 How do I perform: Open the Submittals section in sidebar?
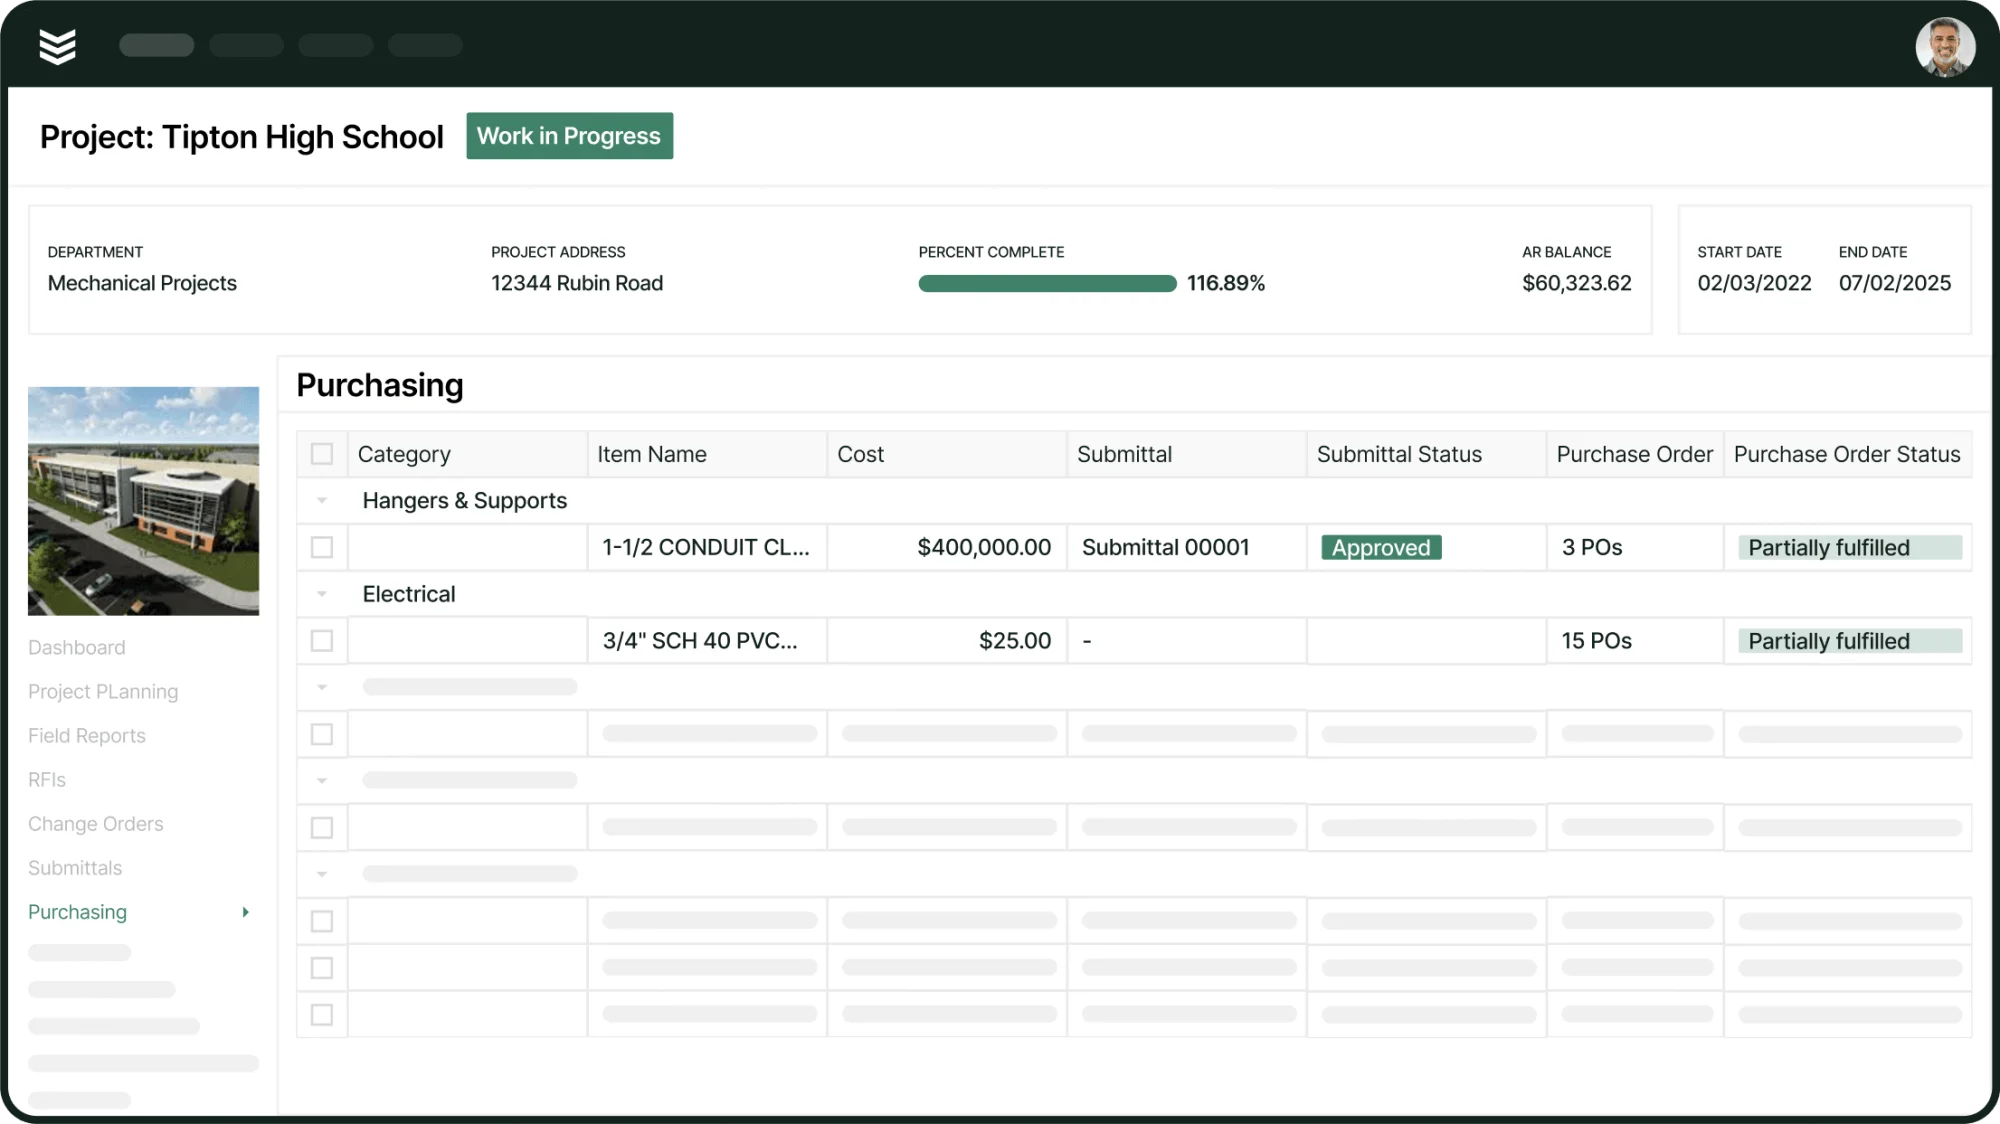tap(75, 867)
